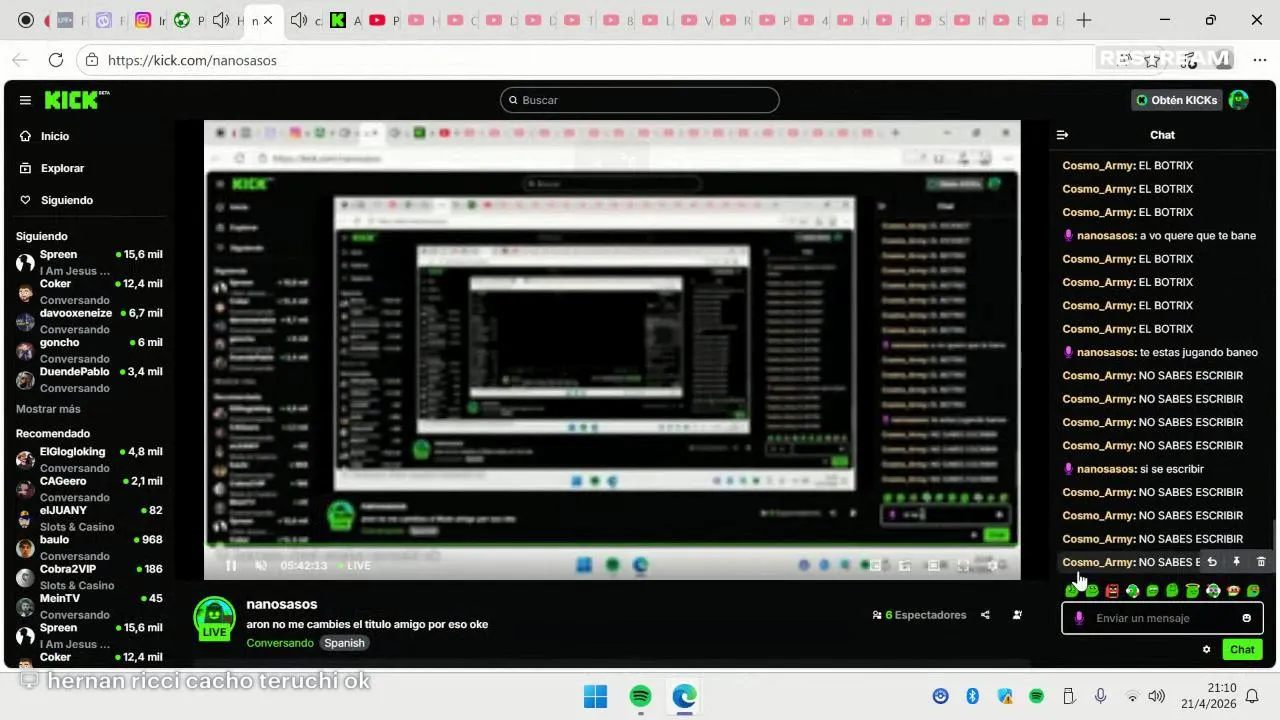The height and width of the screenshot is (720, 1280).
Task: Open Cobra2VIP's recommended channel
Action: (89, 577)
